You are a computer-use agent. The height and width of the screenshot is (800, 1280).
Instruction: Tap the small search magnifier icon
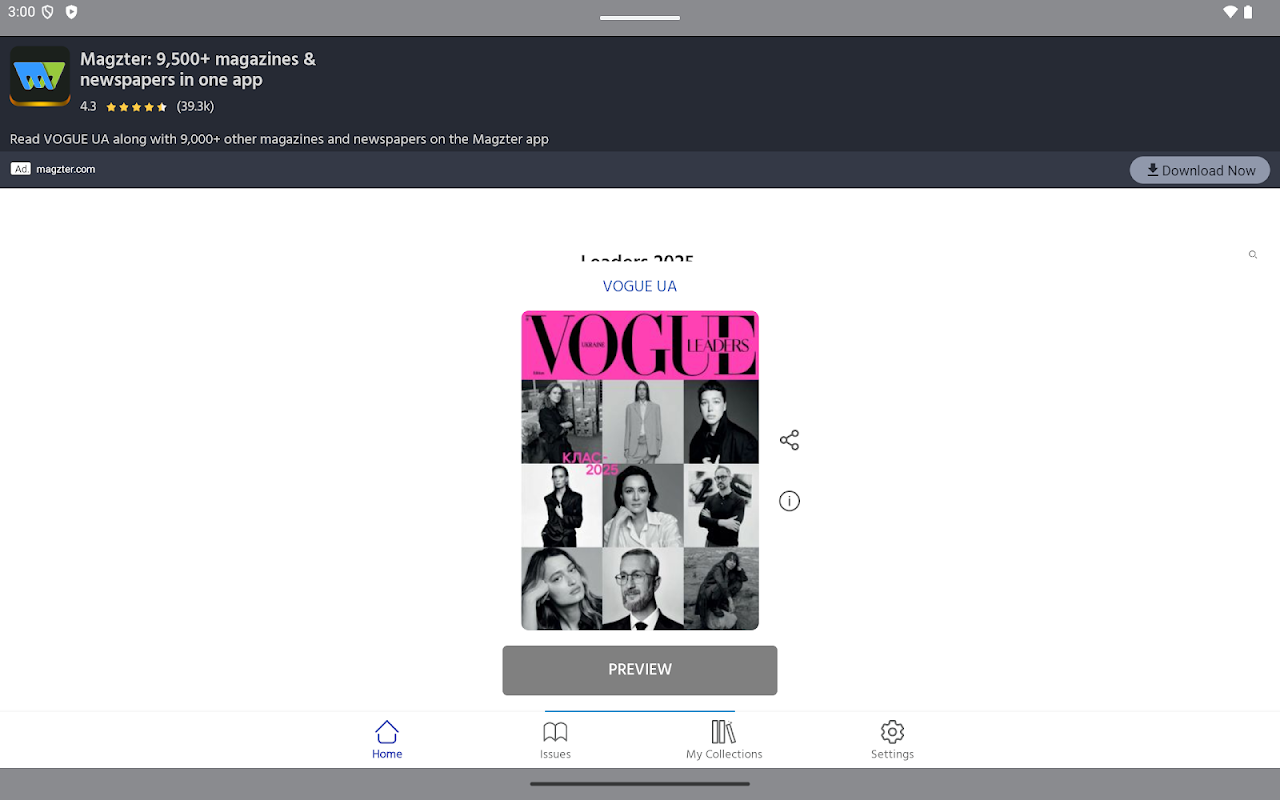tap(1252, 255)
